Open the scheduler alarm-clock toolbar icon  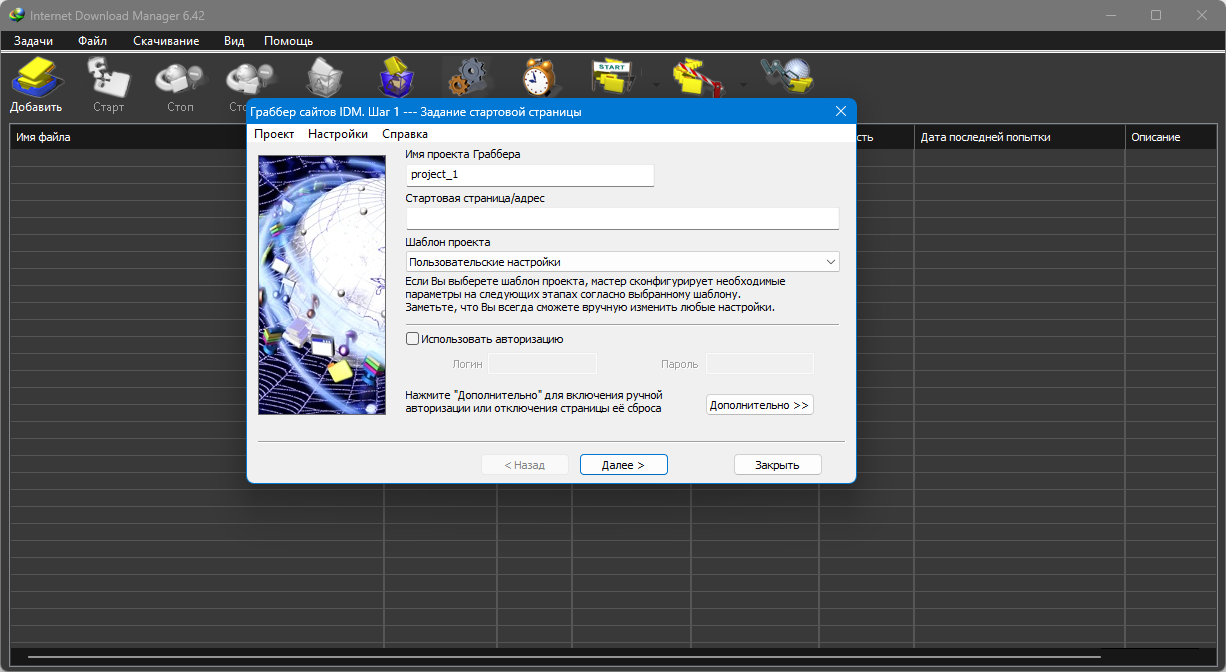pyautogui.click(x=540, y=78)
